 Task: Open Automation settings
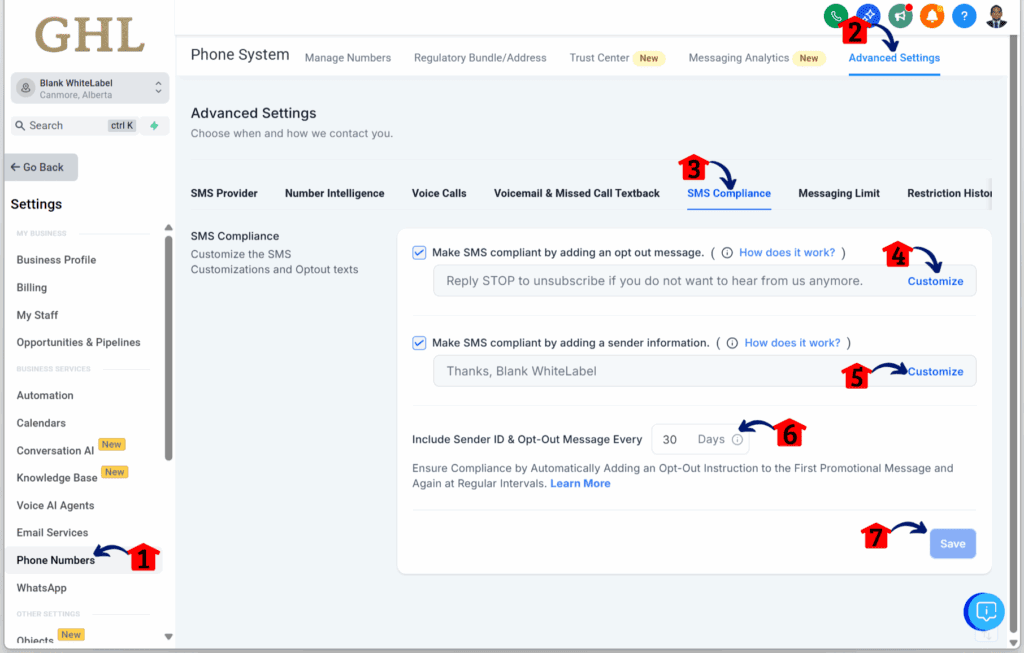[45, 396]
